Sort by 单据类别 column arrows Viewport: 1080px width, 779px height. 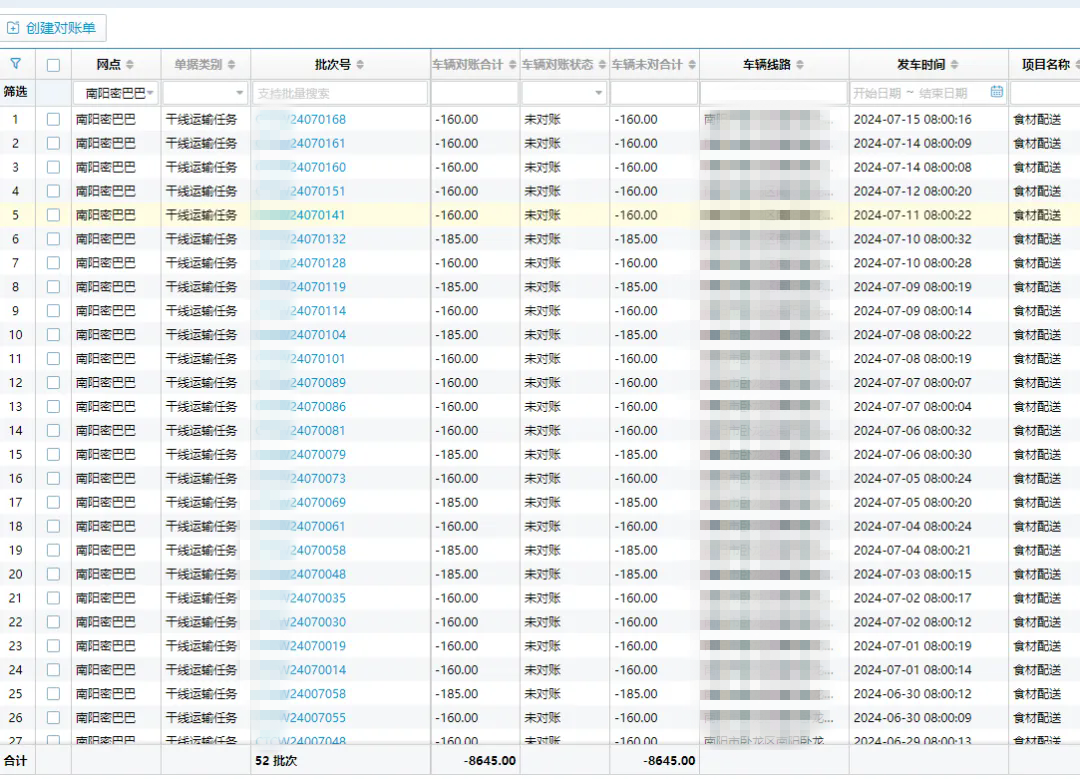(231, 65)
